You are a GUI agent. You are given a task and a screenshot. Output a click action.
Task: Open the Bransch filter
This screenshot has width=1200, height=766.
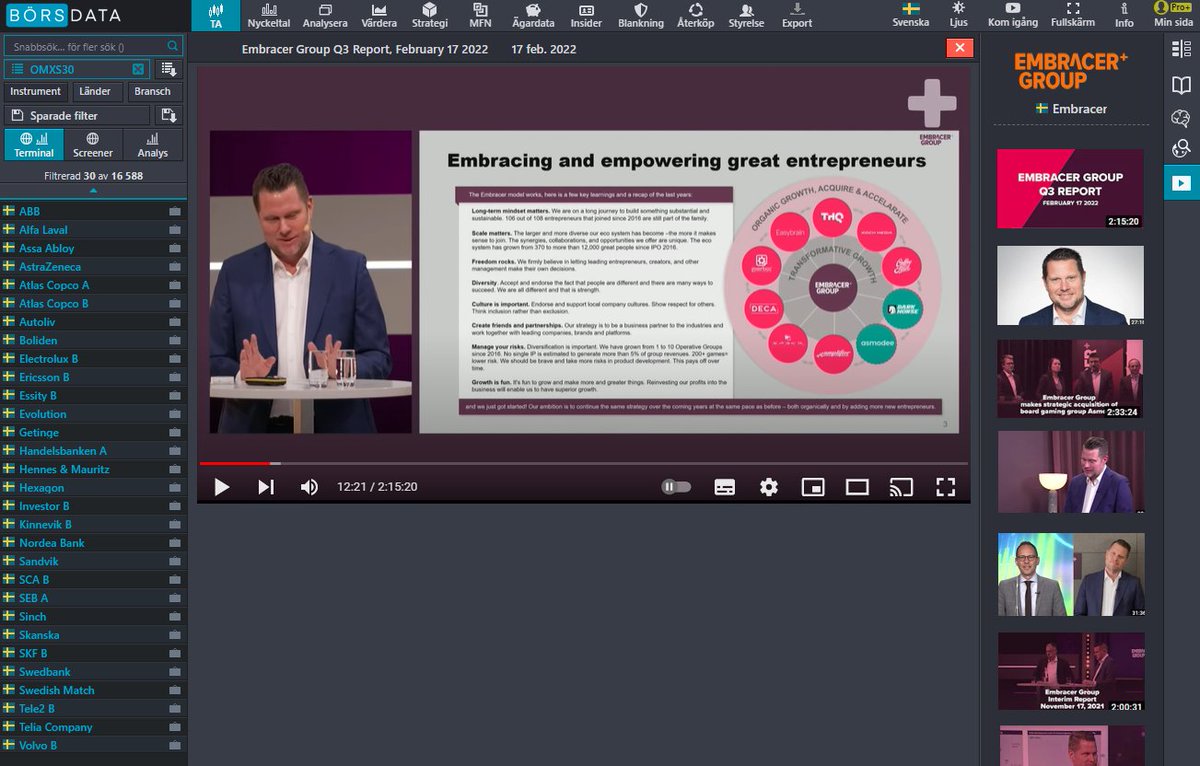pos(152,91)
